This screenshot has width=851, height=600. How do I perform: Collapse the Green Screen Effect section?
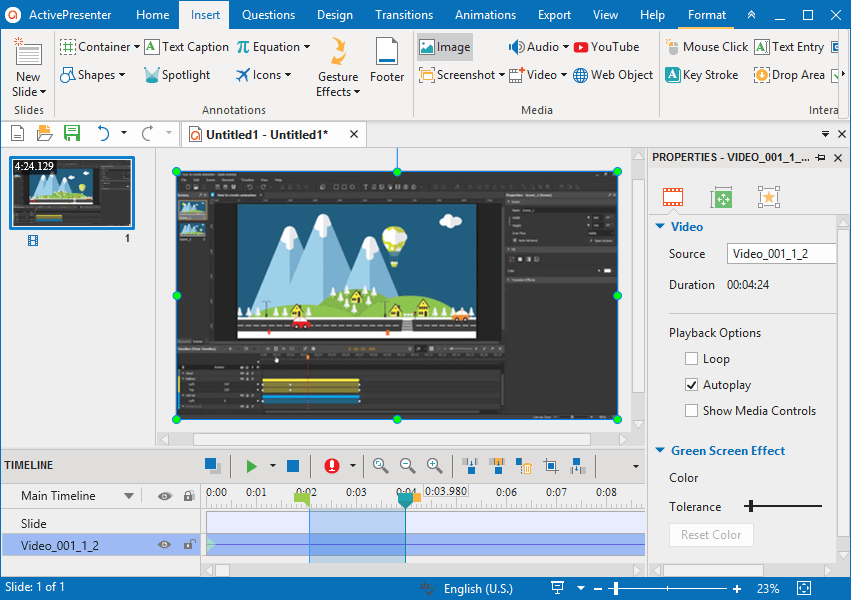(x=659, y=450)
